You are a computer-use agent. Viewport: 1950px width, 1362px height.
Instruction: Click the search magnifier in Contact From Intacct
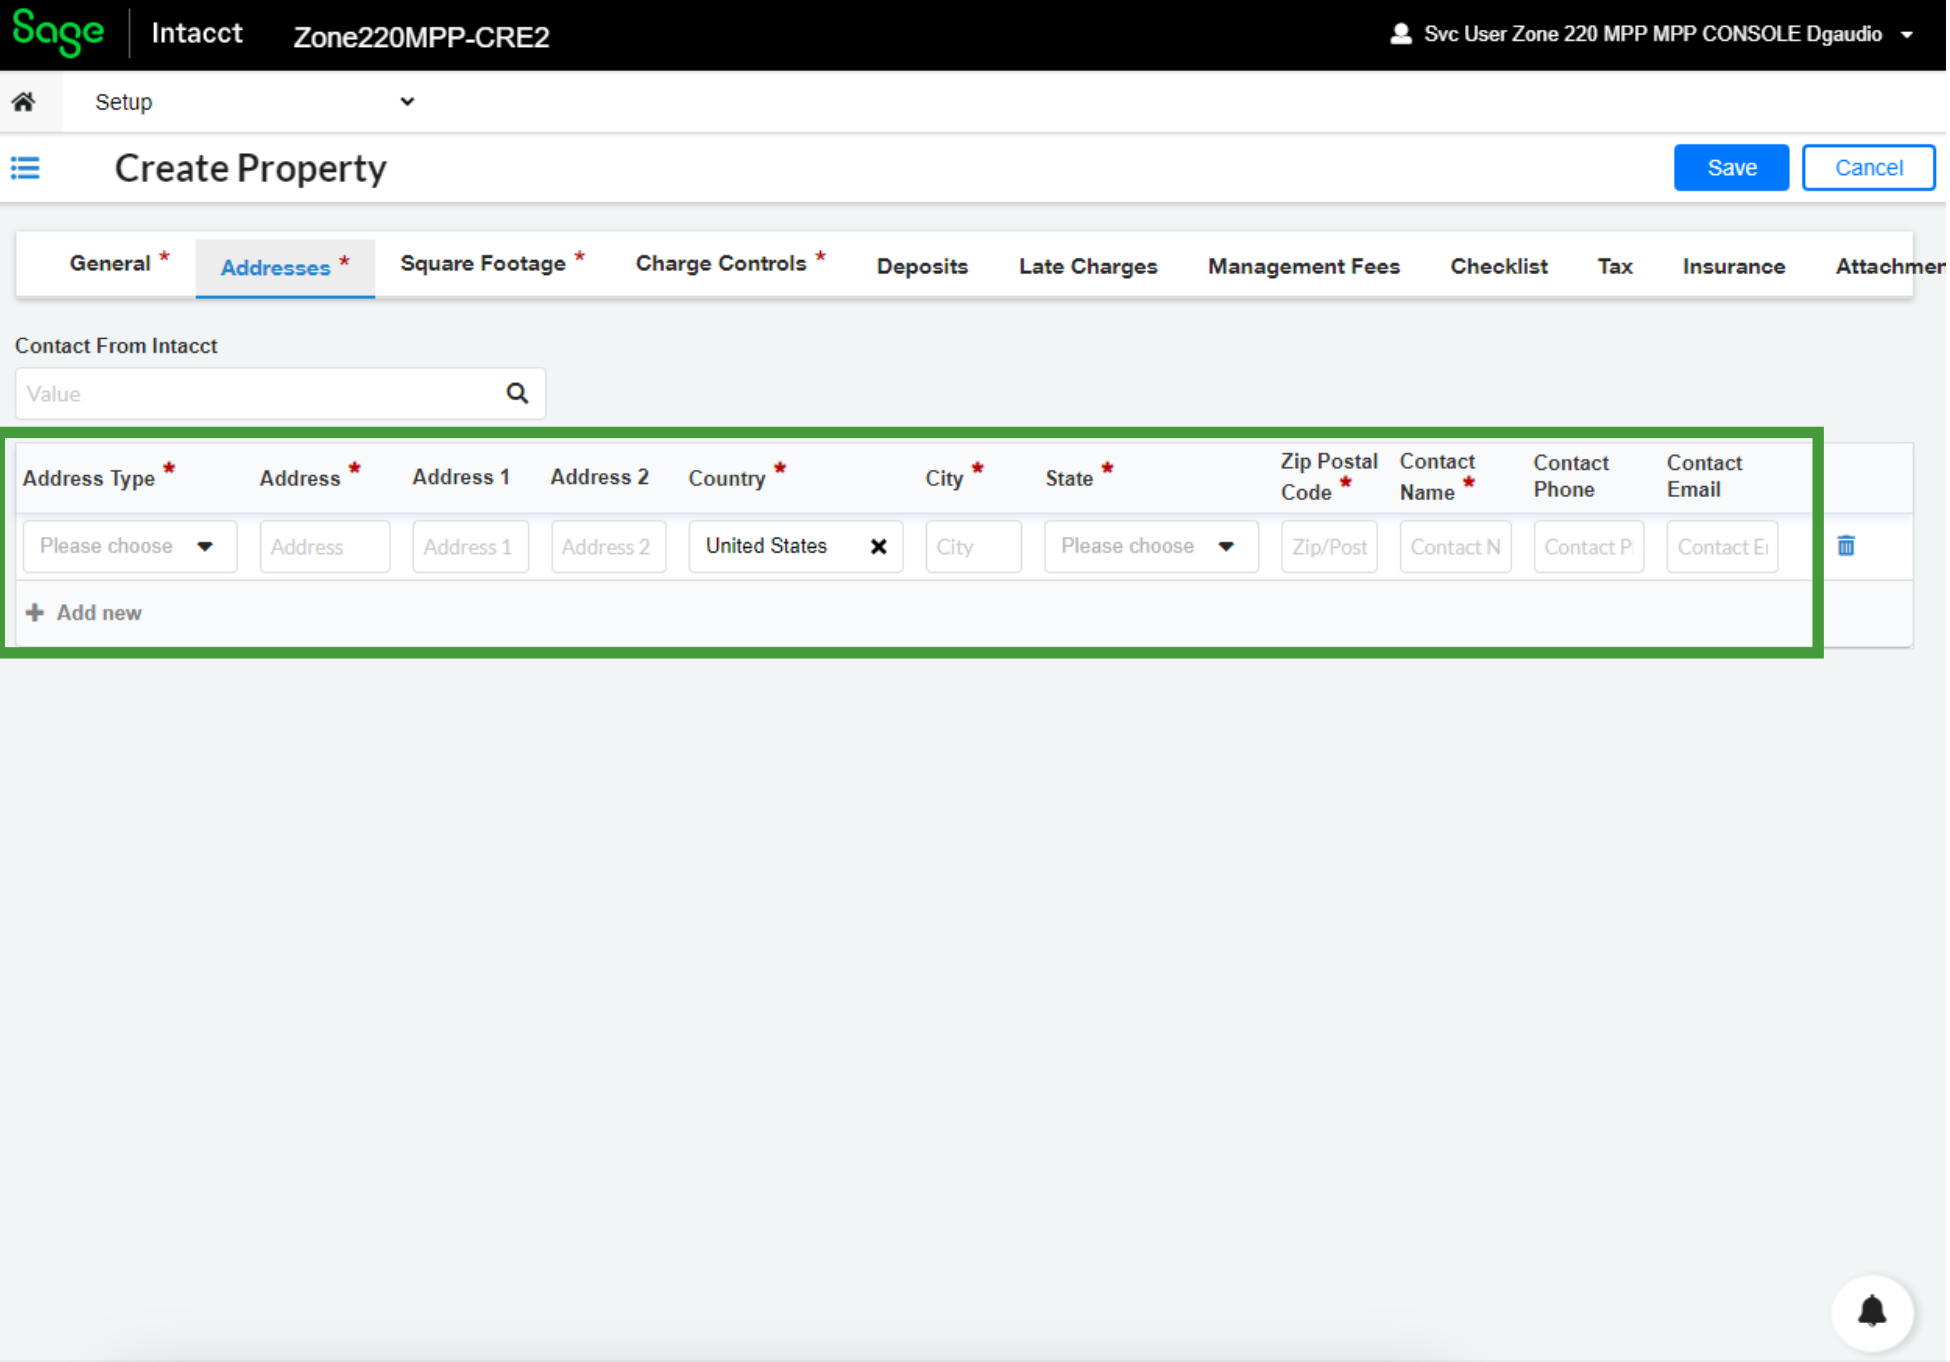pos(517,394)
